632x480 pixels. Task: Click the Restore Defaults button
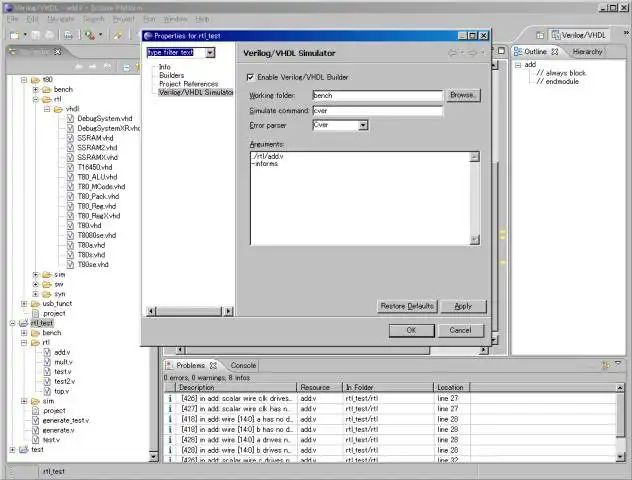[x=407, y=306]
